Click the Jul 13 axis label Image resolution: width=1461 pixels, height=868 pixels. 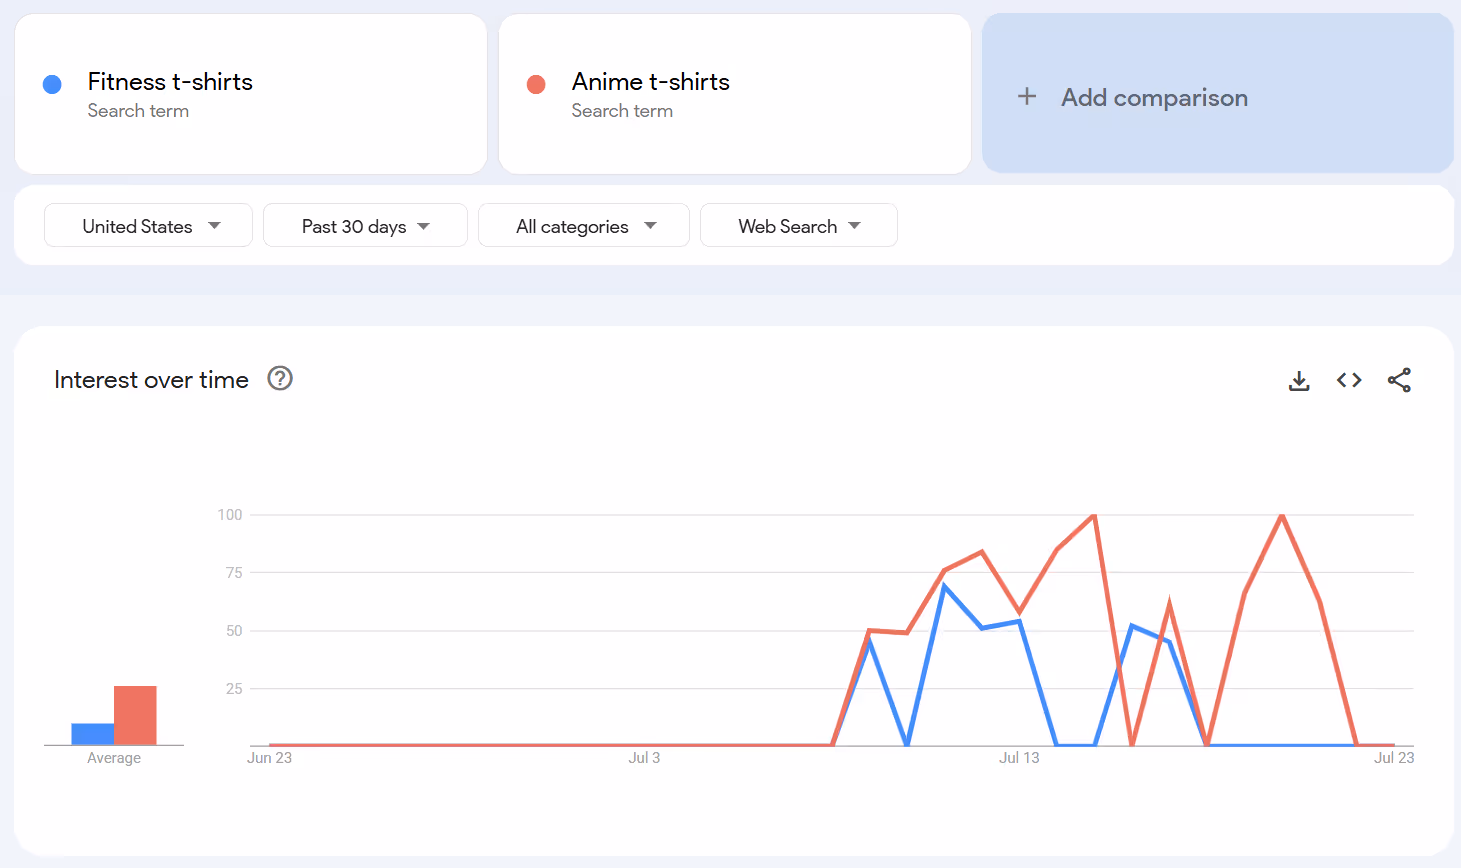point(1019,758)
